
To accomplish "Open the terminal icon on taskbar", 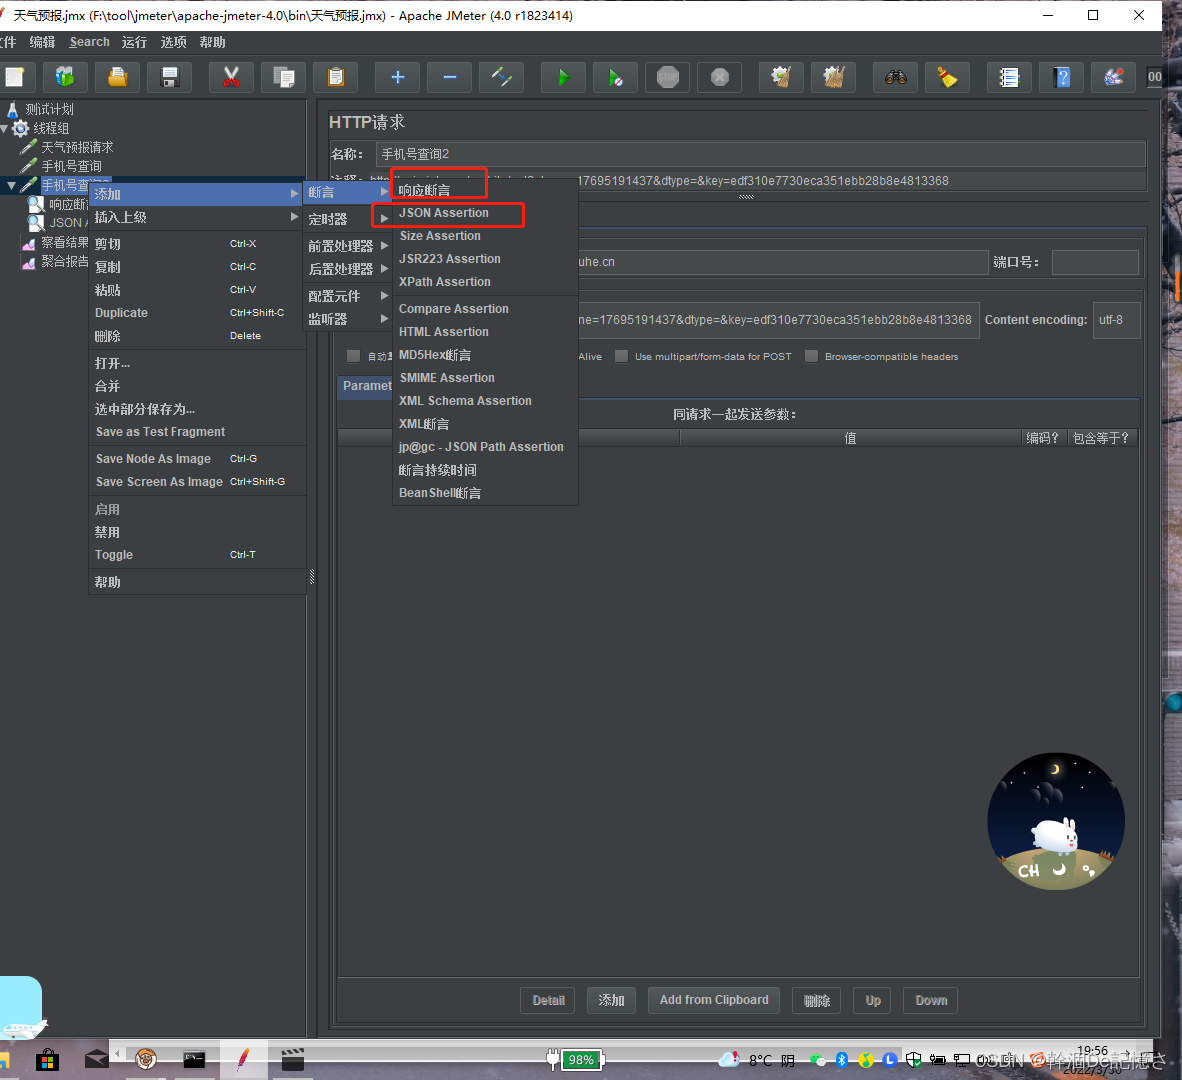I will (194, 1060).
